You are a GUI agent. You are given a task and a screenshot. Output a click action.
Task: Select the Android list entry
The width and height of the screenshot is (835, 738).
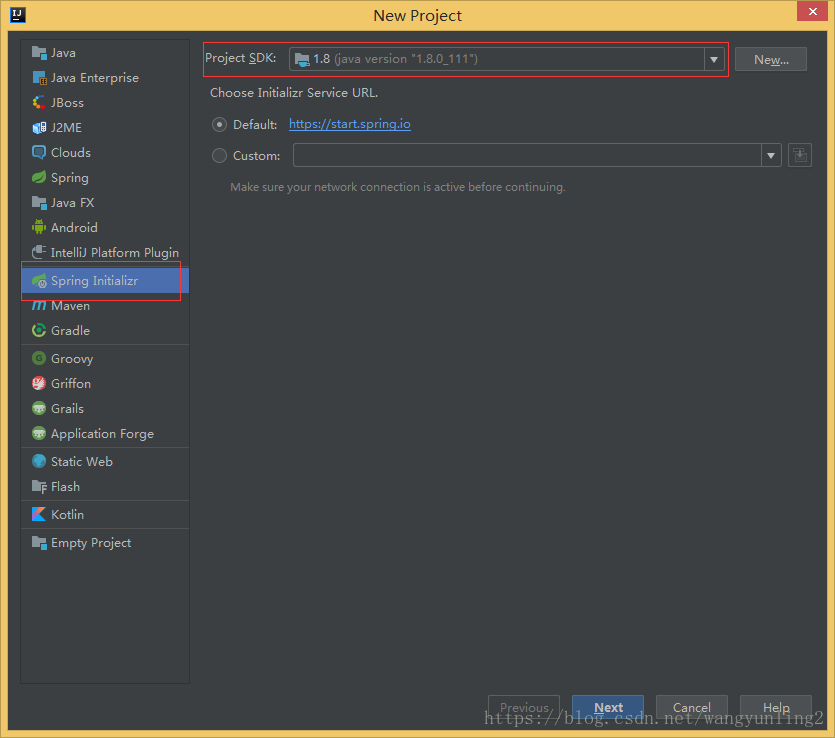tap(105, 227)
